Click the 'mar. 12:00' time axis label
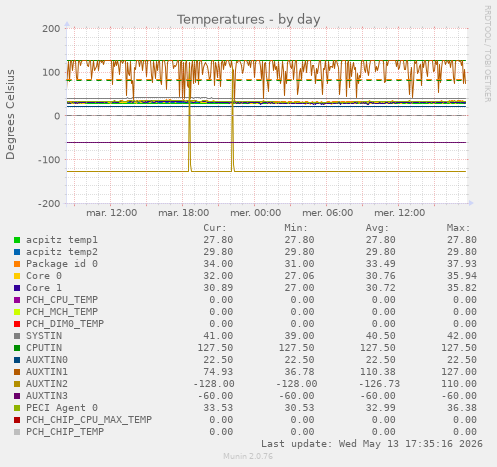 tap(112, 213)
